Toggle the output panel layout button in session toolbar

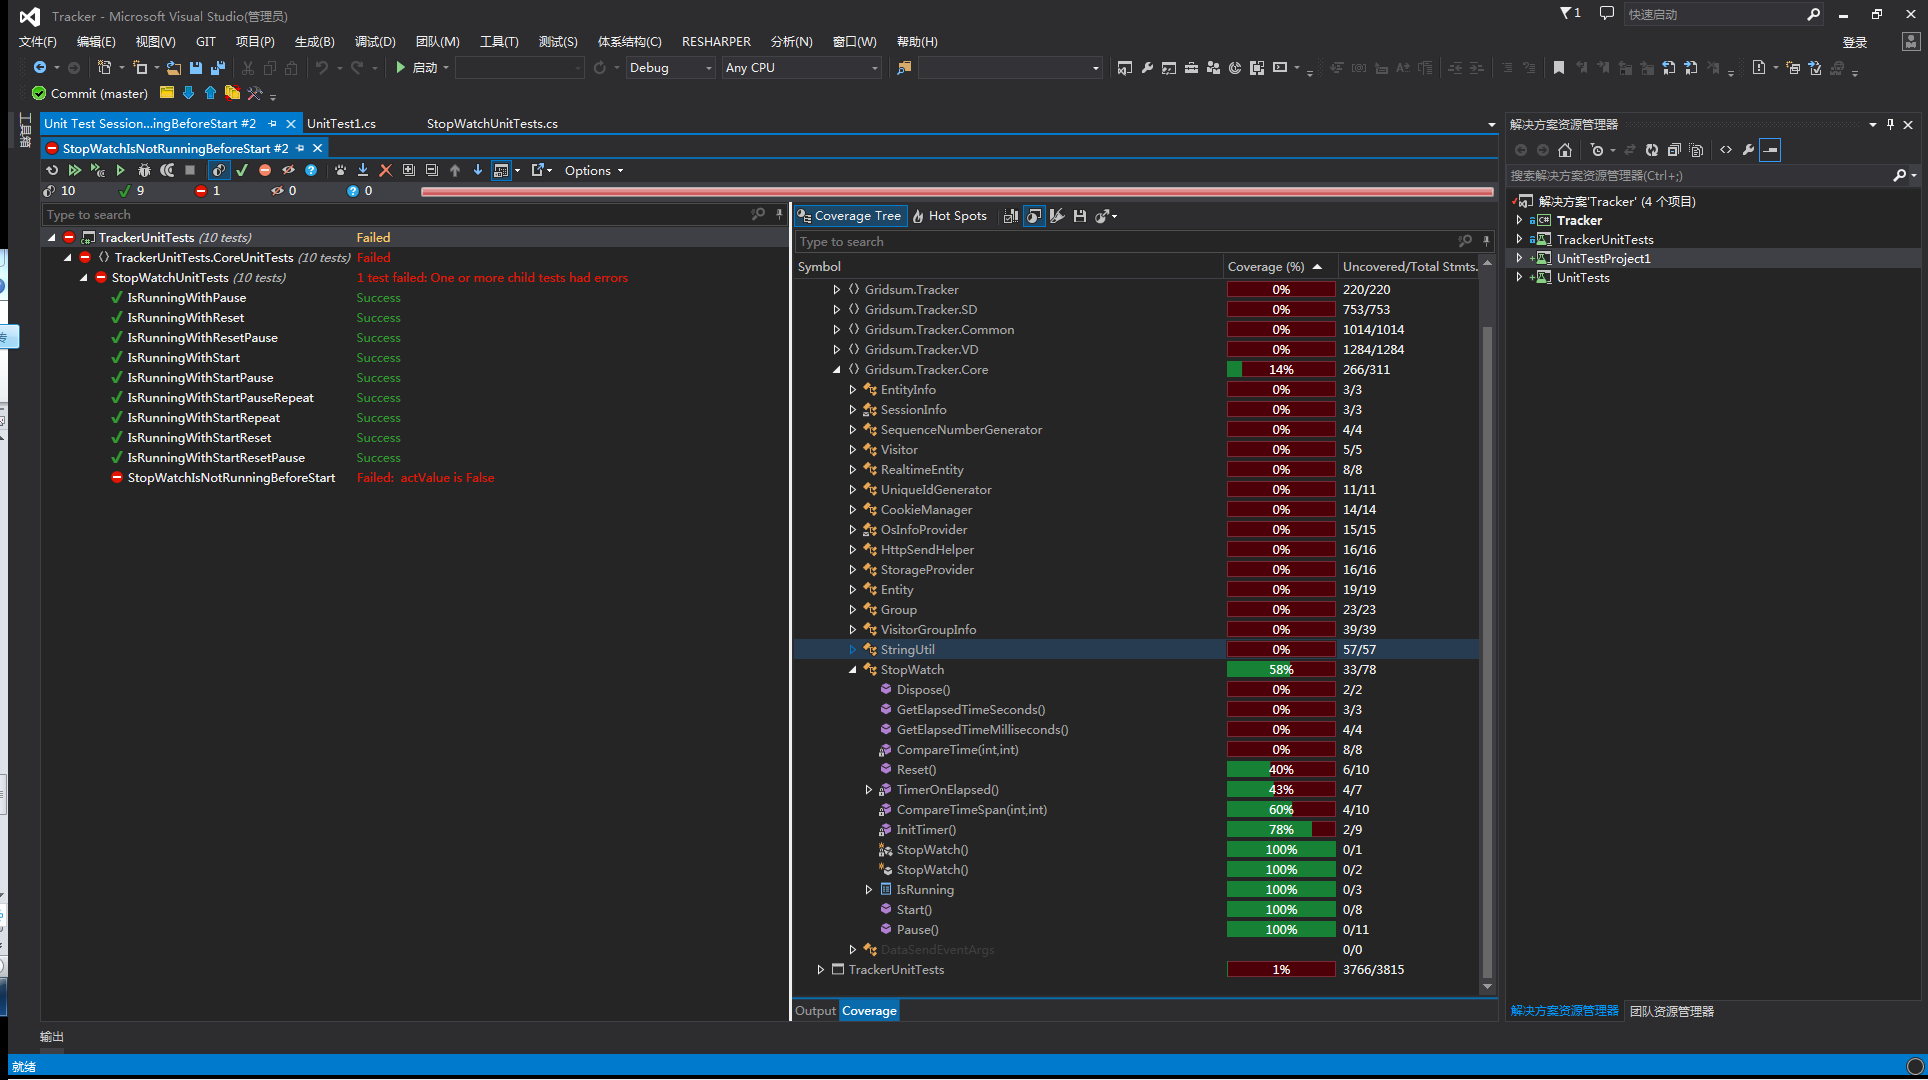[x=501, y=170]
